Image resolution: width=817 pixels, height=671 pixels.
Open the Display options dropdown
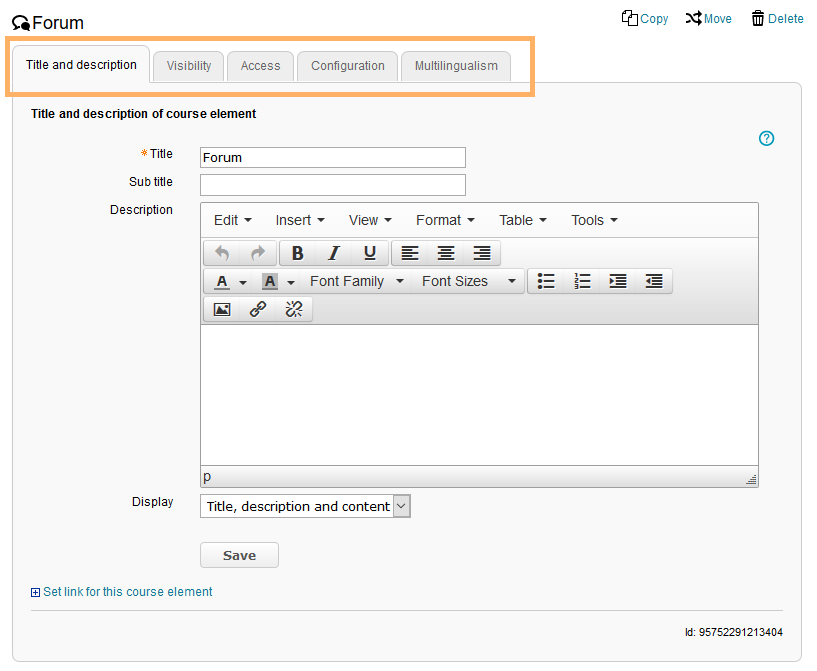(305, 507)
